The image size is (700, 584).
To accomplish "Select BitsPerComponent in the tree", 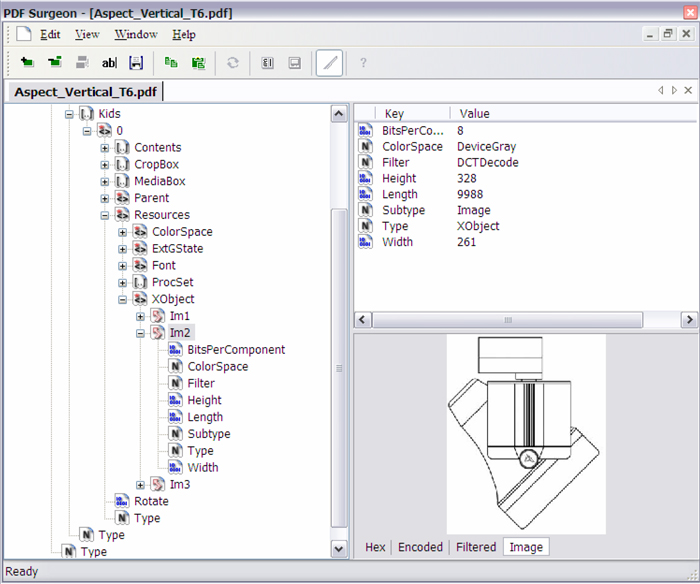I will coord(236,350).
